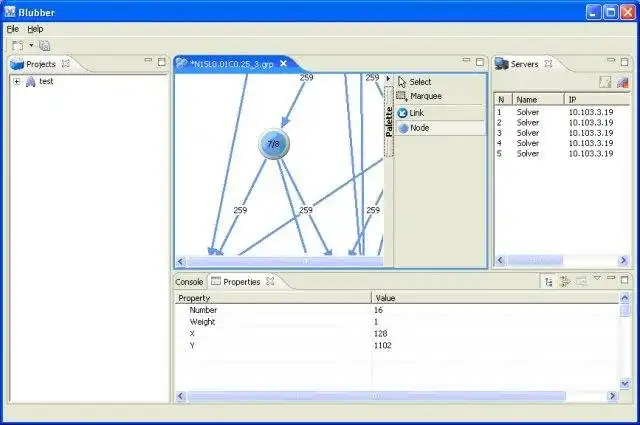The height and width of the screenshot is (425, 640).
Task: Pick the Link tool in palette
Action: click(x=440, y=113)
